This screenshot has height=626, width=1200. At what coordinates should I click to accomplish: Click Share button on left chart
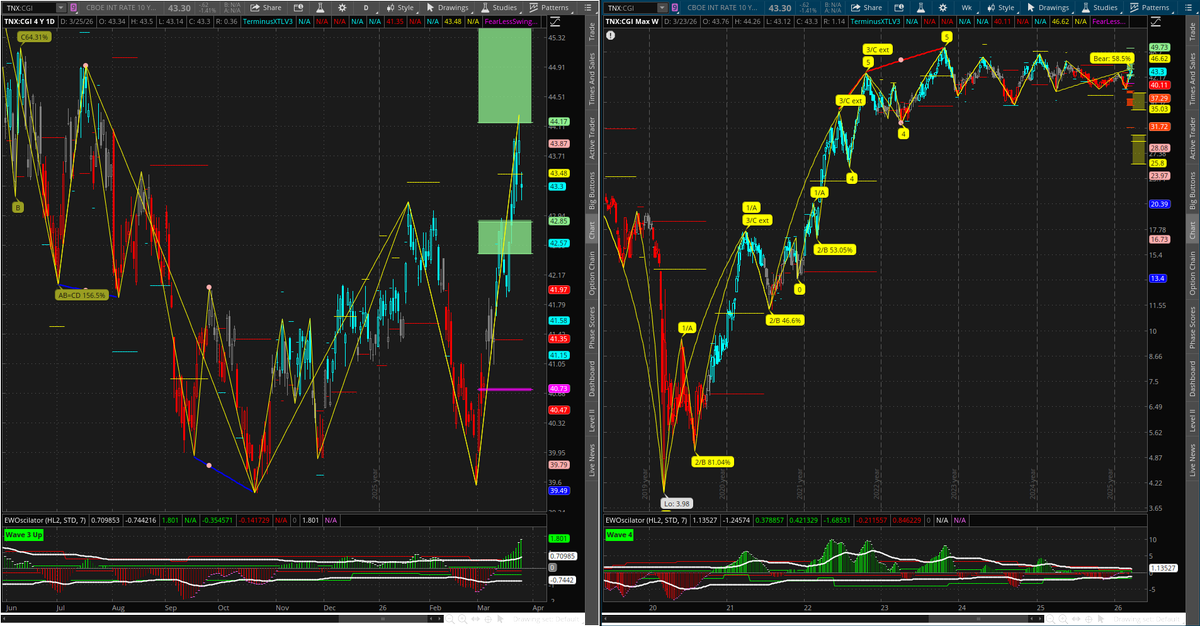265,8
